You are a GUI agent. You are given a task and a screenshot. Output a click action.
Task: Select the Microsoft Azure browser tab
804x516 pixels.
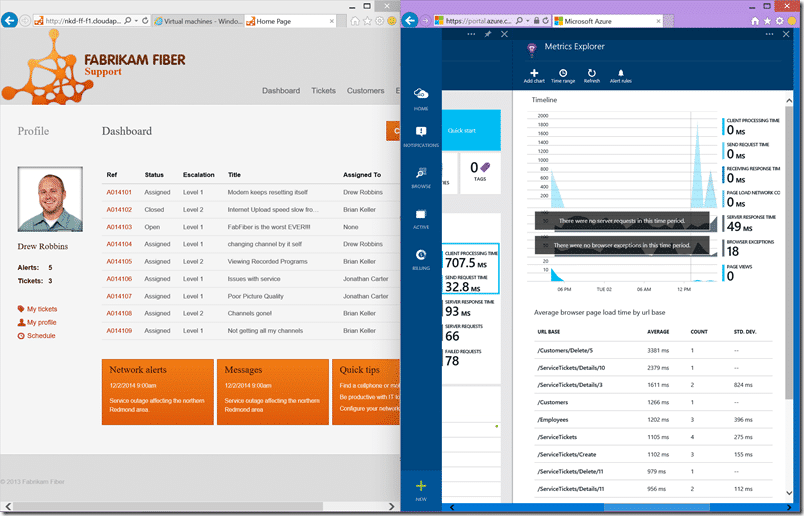[x=608, y=21]
